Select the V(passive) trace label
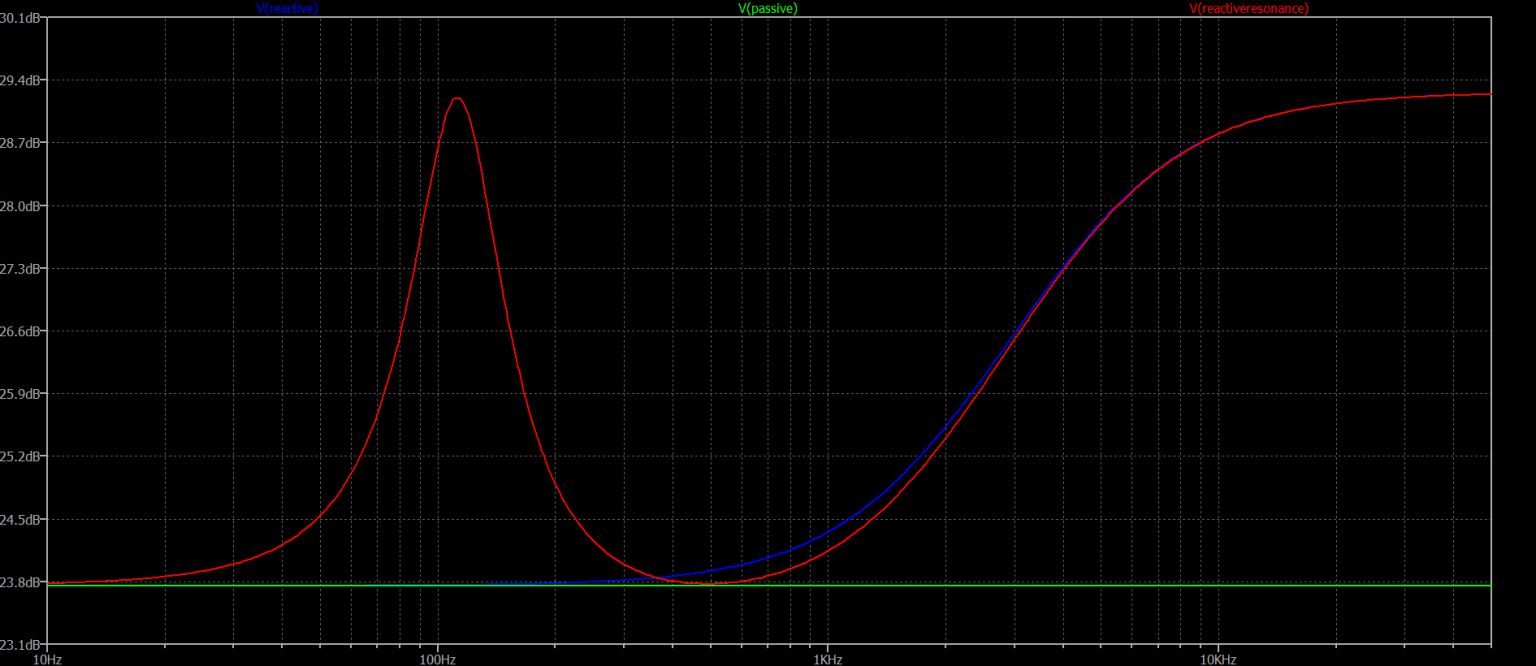1536x666 pixels. (767, 8)
